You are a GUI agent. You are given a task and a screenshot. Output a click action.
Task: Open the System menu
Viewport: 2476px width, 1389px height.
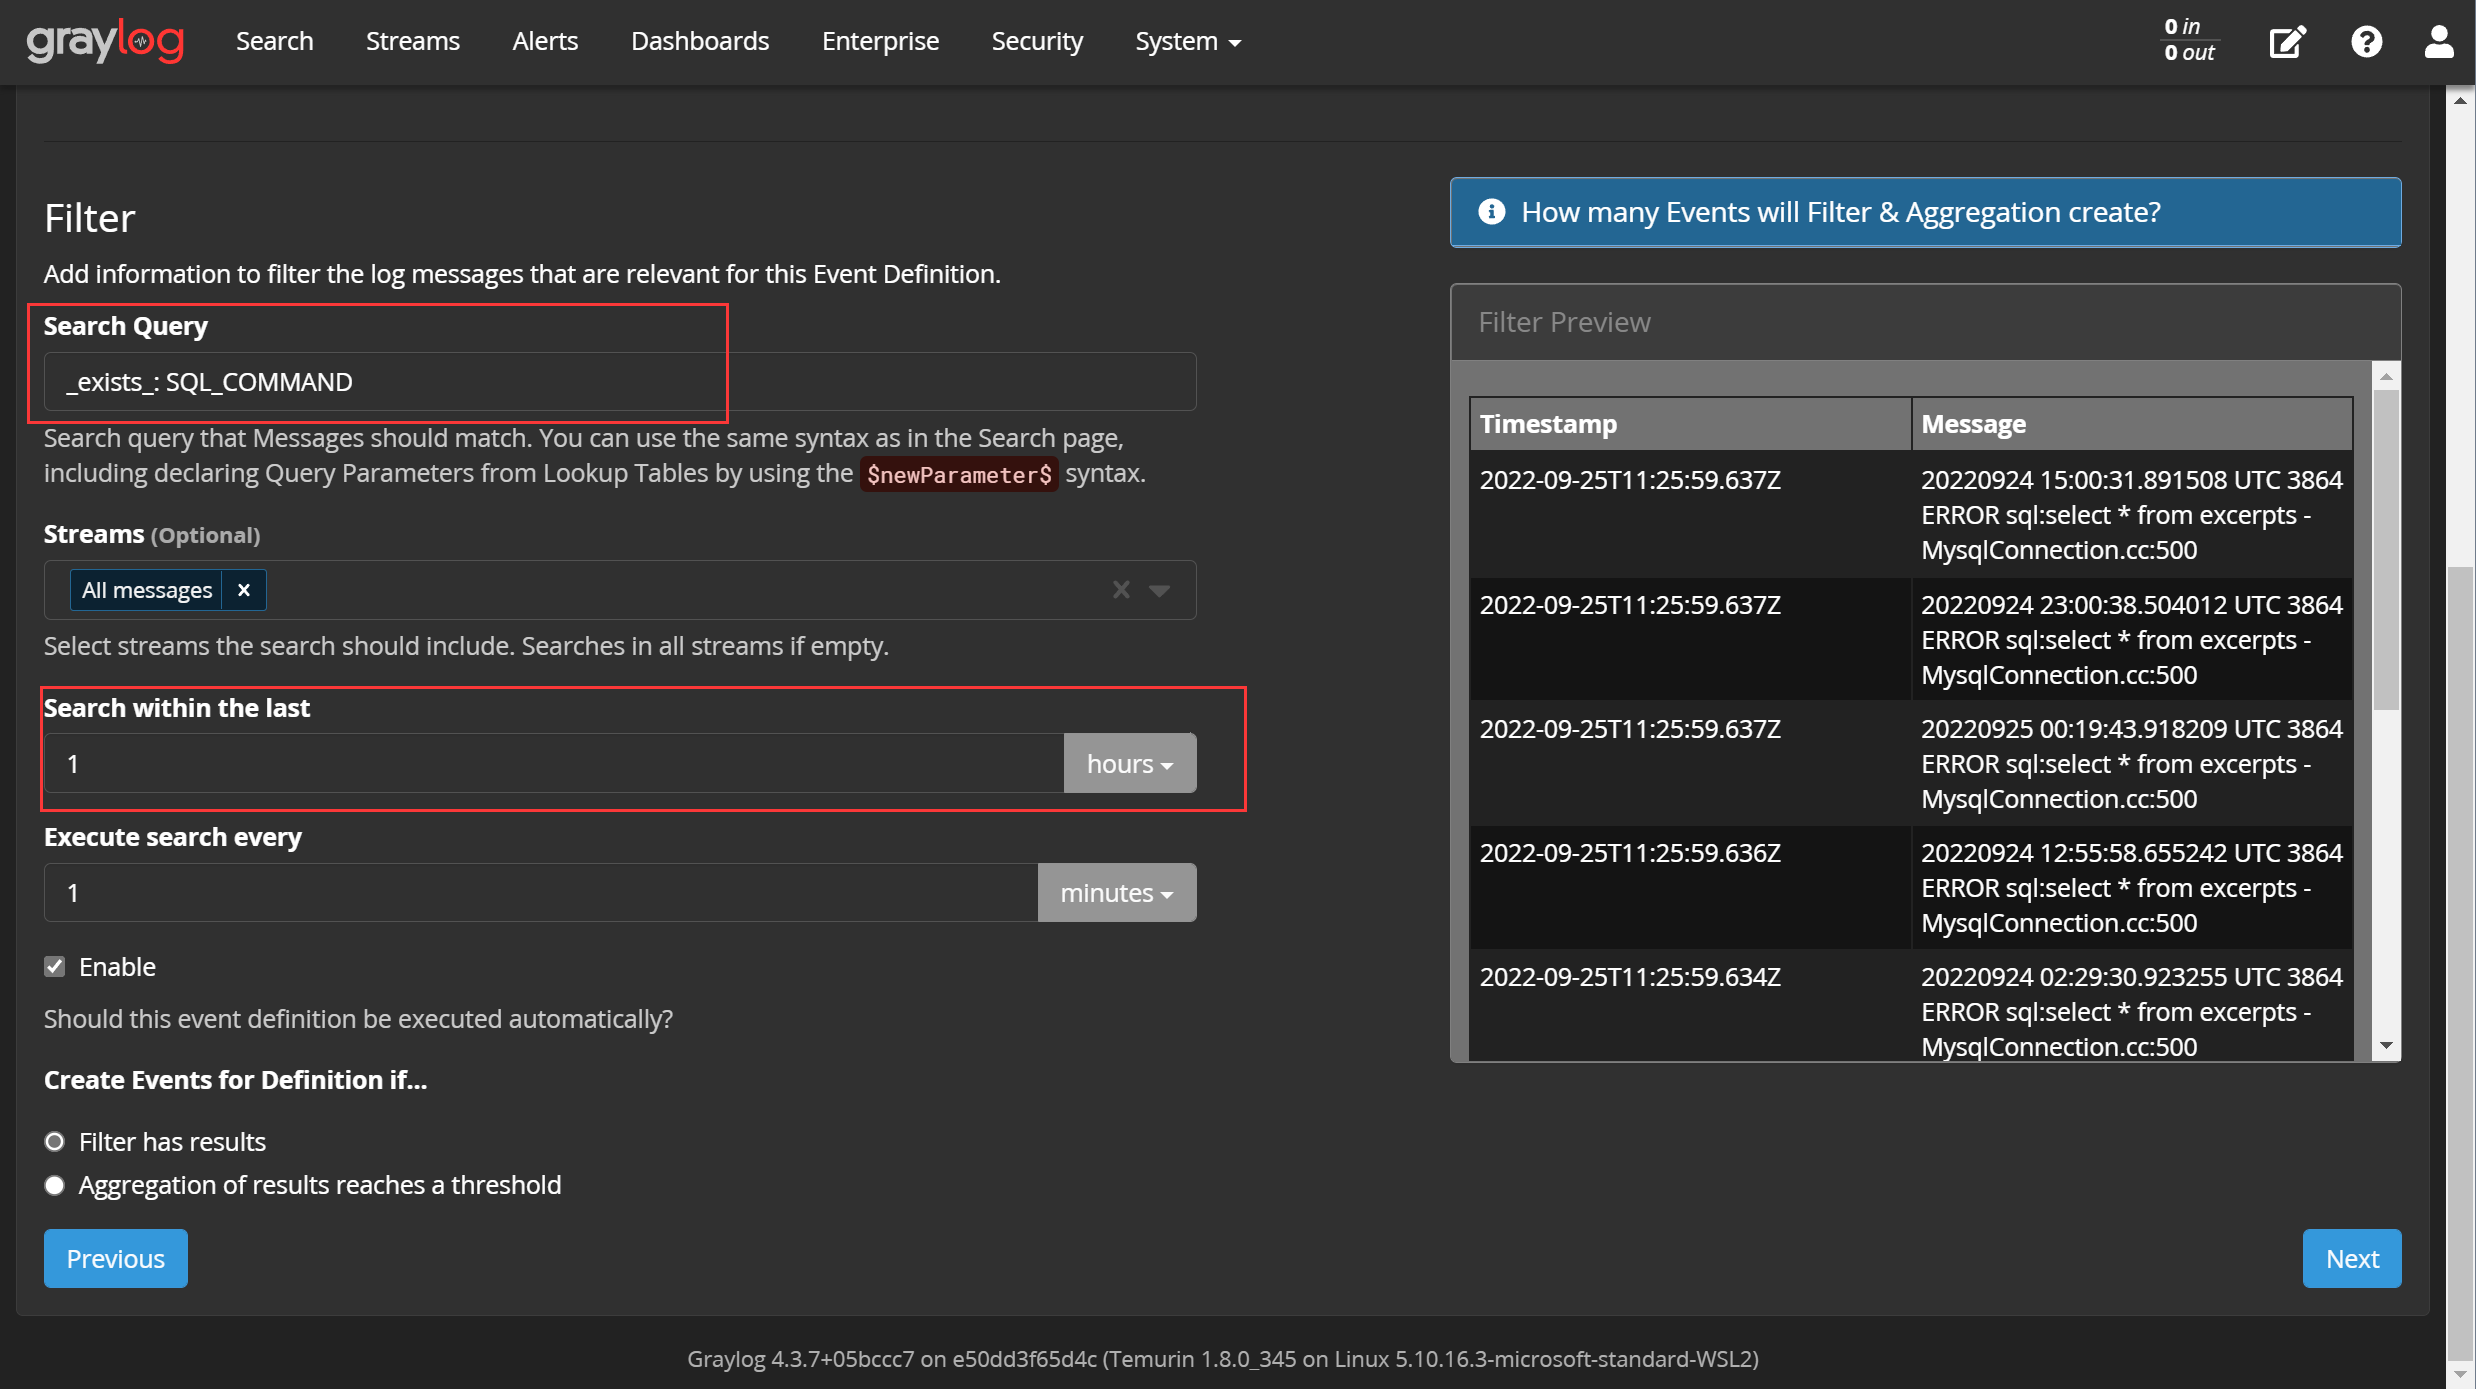coord(1187,42)
